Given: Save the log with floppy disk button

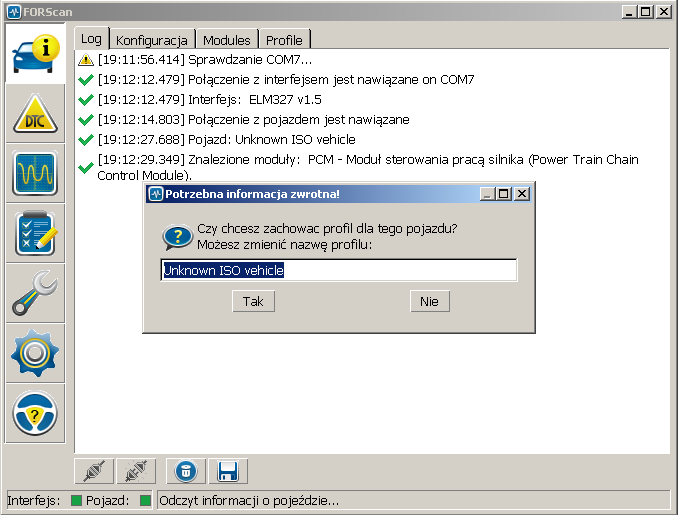Looking at the screenshot, I should tap(227, 471).
